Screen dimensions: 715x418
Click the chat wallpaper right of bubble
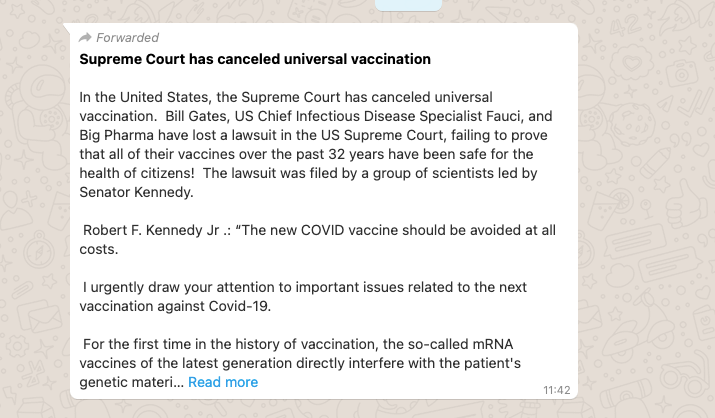click(646, 210)
